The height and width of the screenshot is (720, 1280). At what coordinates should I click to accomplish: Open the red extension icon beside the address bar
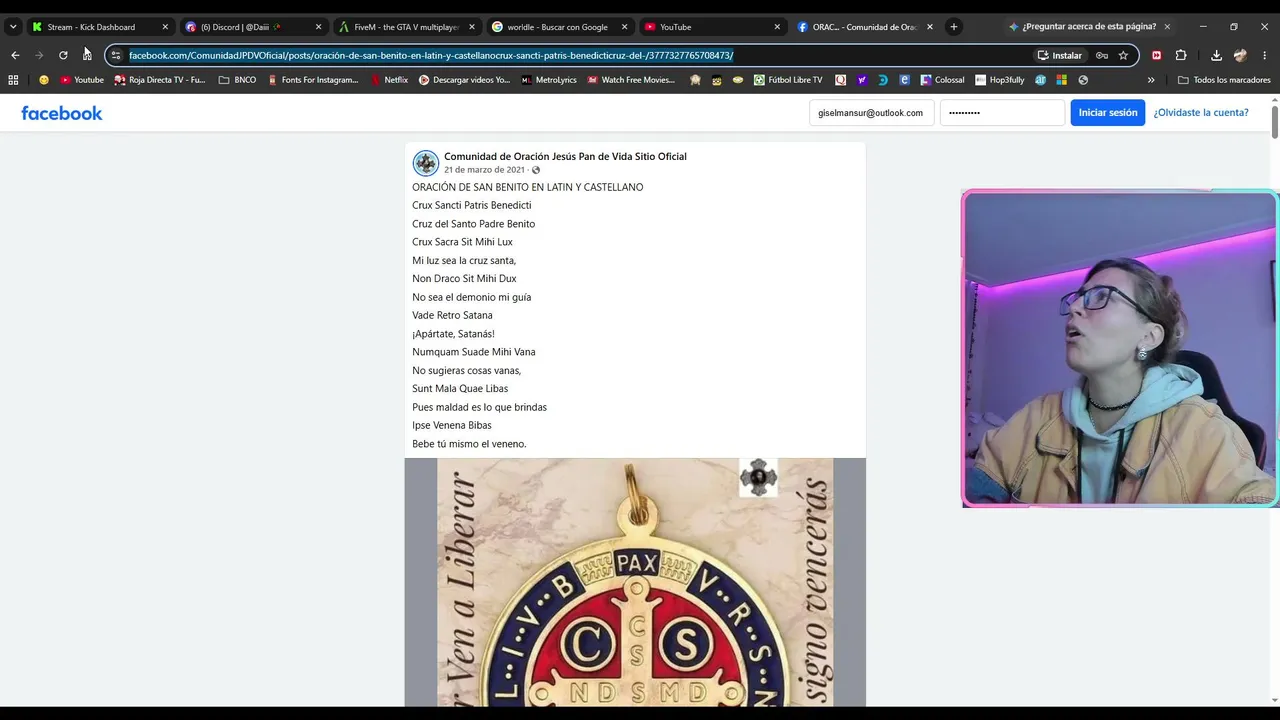coord(1157,55)
